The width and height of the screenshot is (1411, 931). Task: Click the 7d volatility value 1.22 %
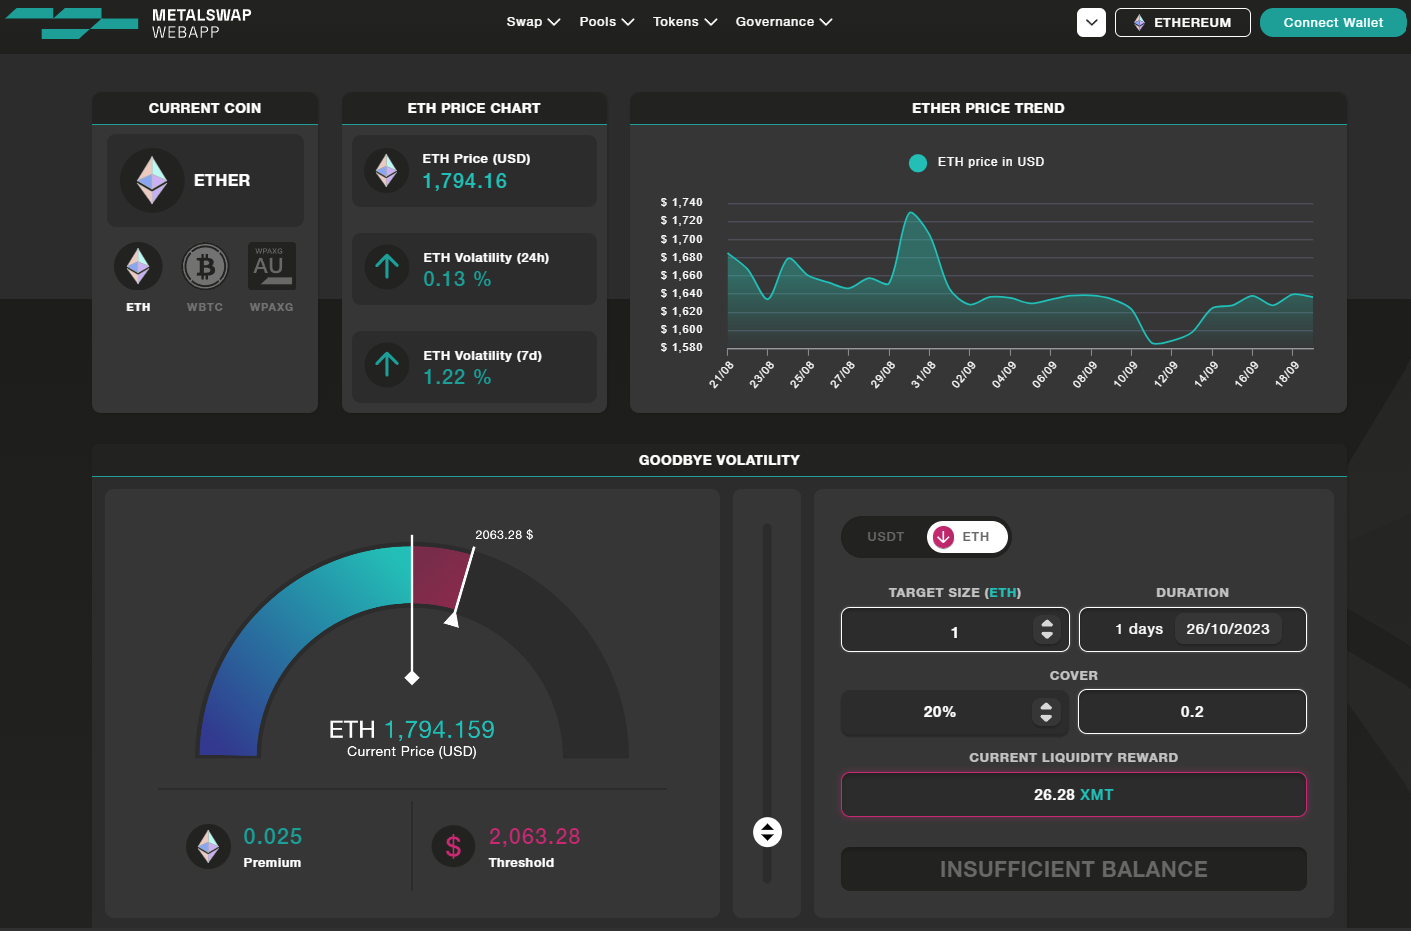(x=457, y=377)
